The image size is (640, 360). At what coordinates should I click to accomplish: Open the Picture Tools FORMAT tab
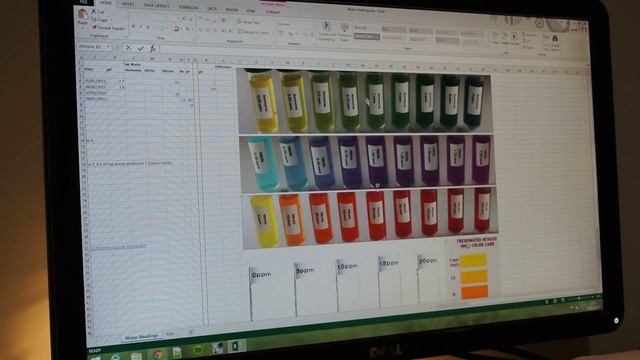coord(273,12)
